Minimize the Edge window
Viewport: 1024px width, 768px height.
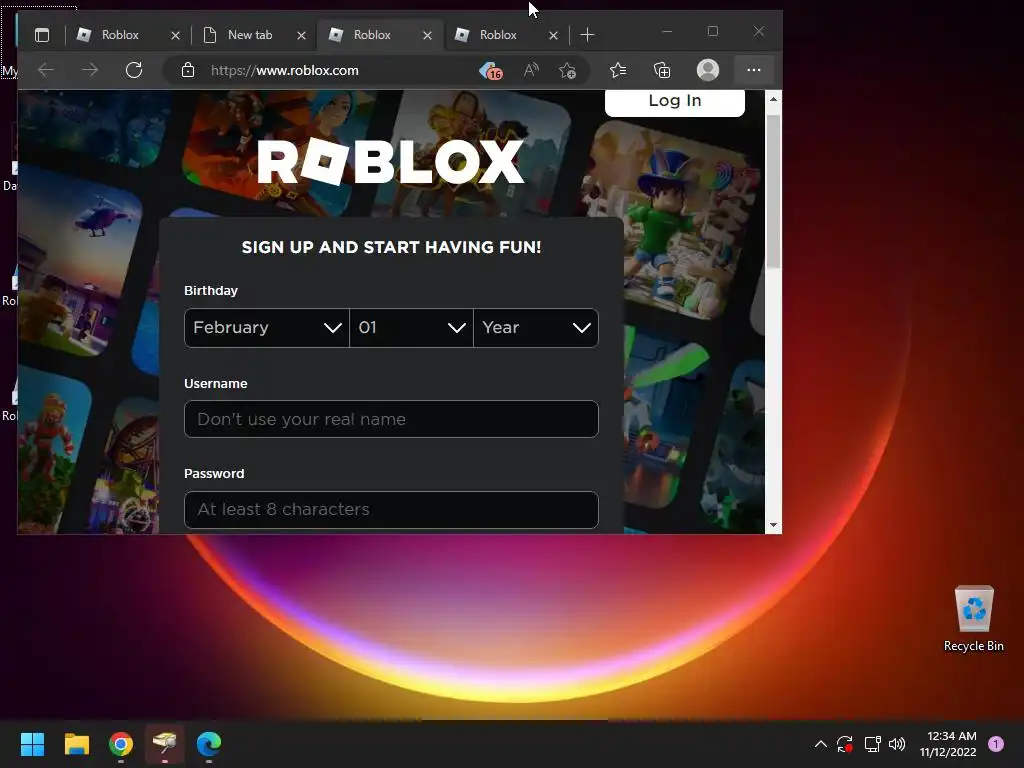coord(667,31)
